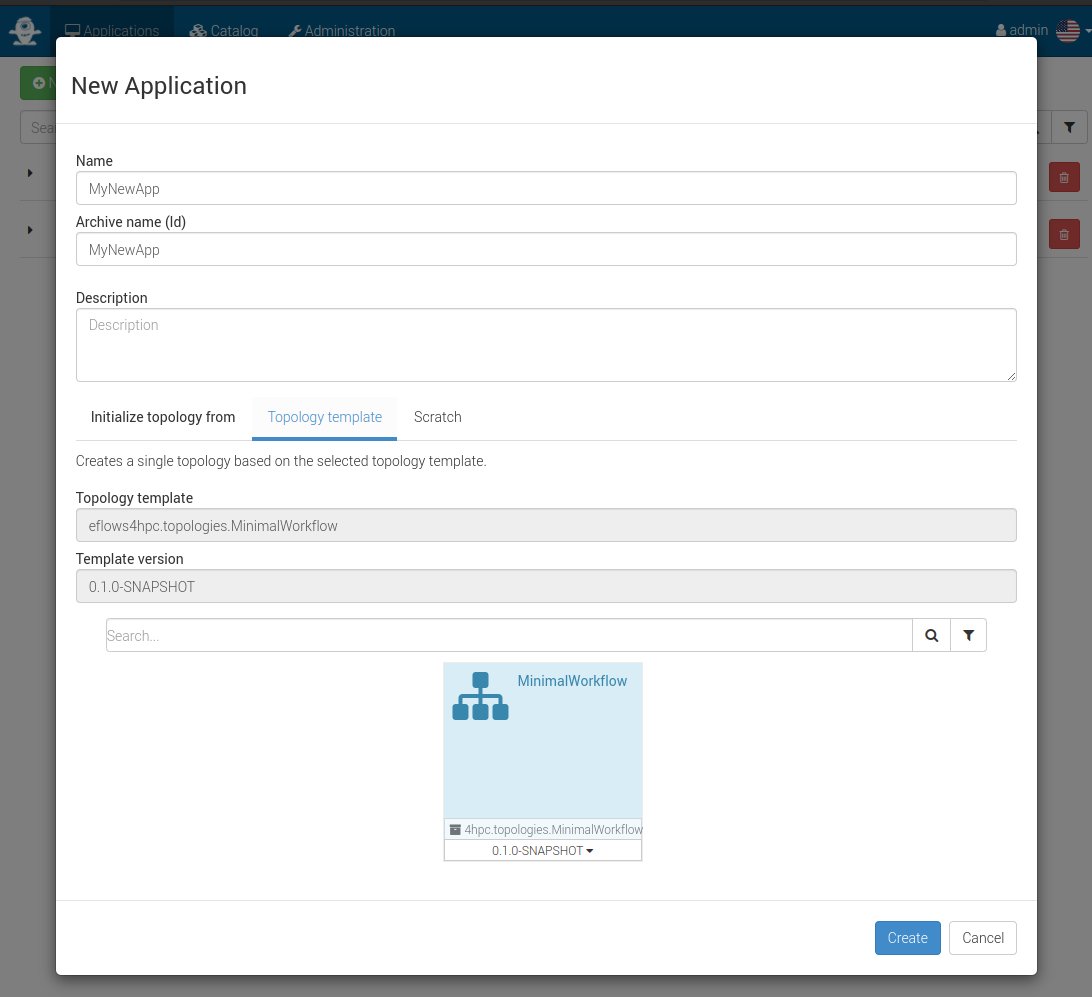Click the background page filter funnel button
The height and width of the screenshot is (997, 1092).
pos(1069,127)
